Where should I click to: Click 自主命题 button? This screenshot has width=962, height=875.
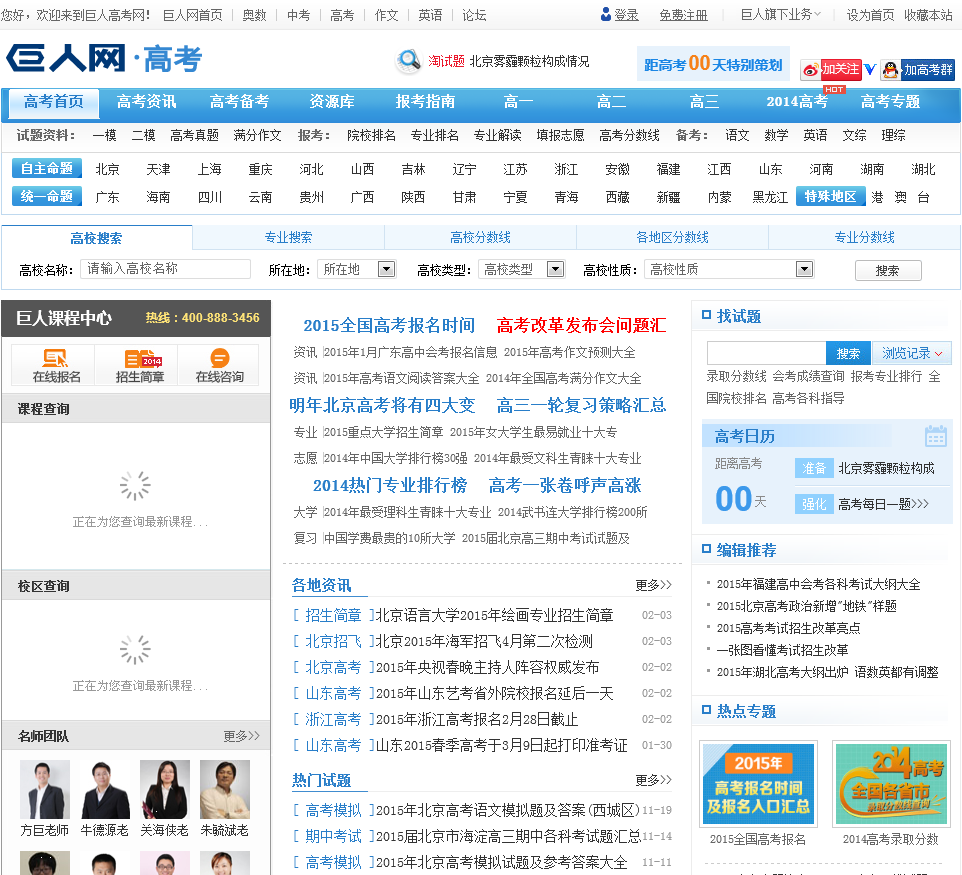click(x=47, y=168)
